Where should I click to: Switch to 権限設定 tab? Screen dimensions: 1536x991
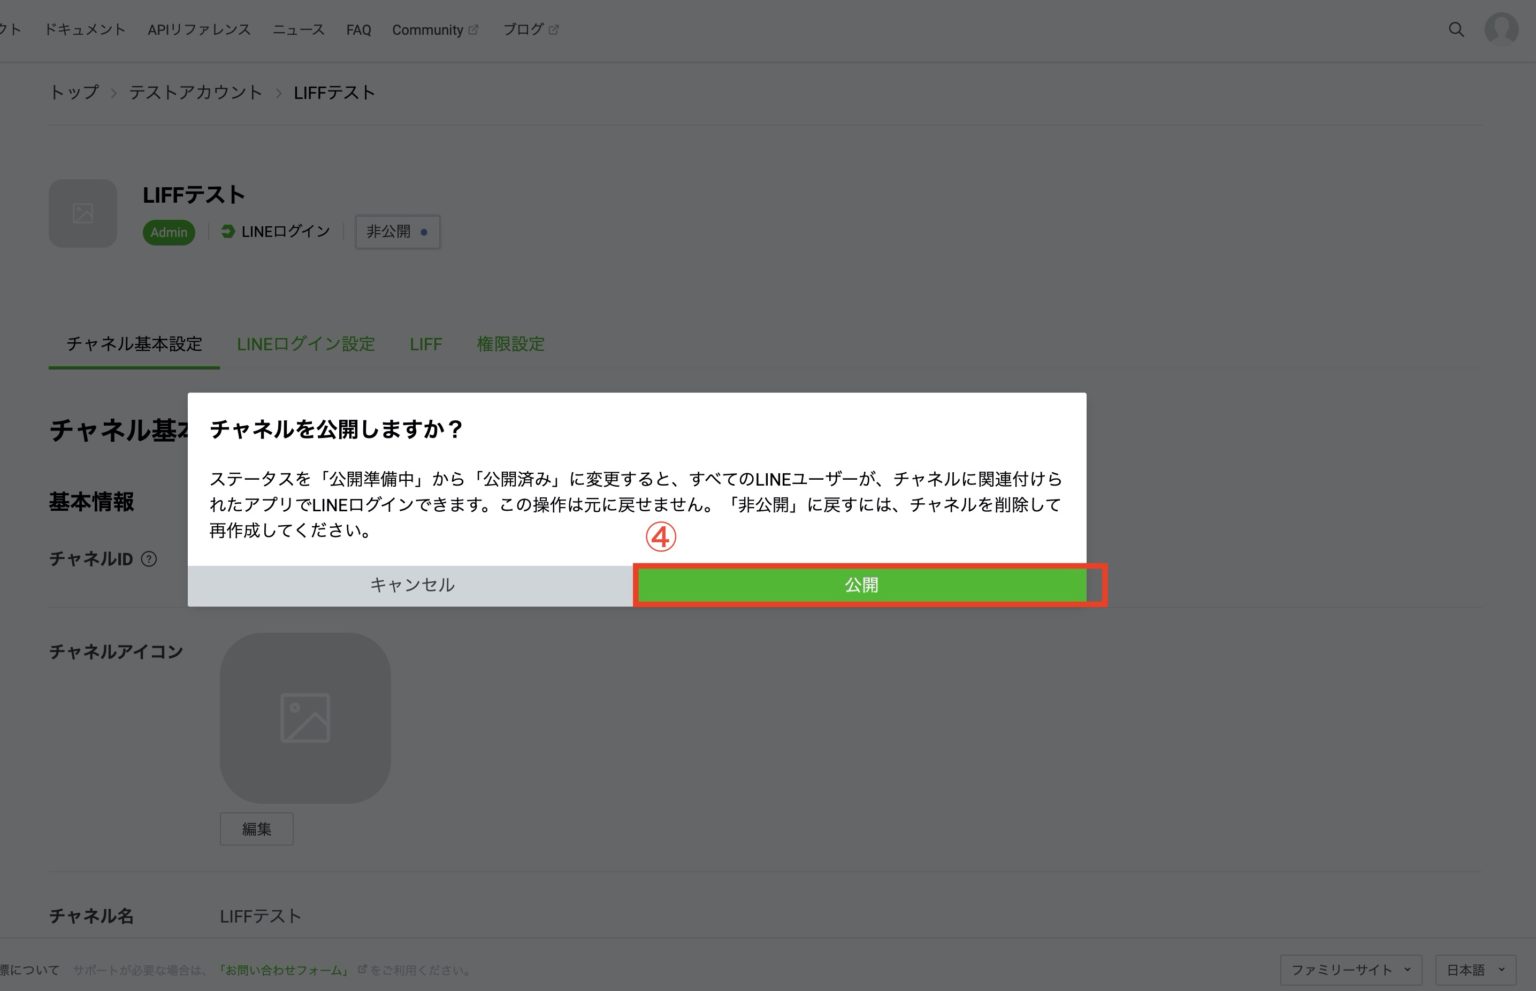pos(511,344)
